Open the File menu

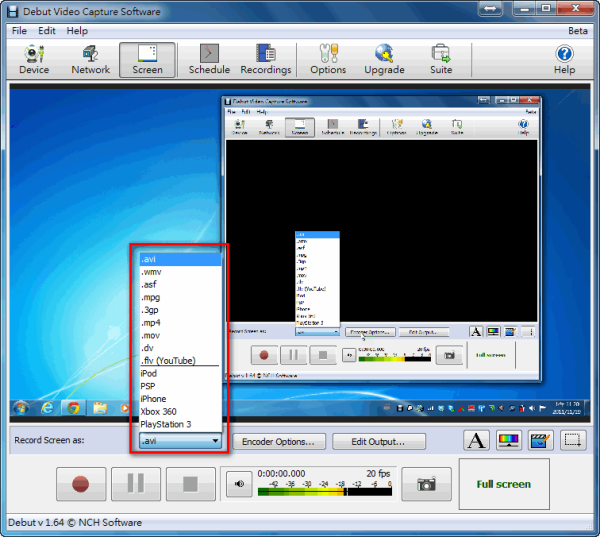click(x=19, y=31)
